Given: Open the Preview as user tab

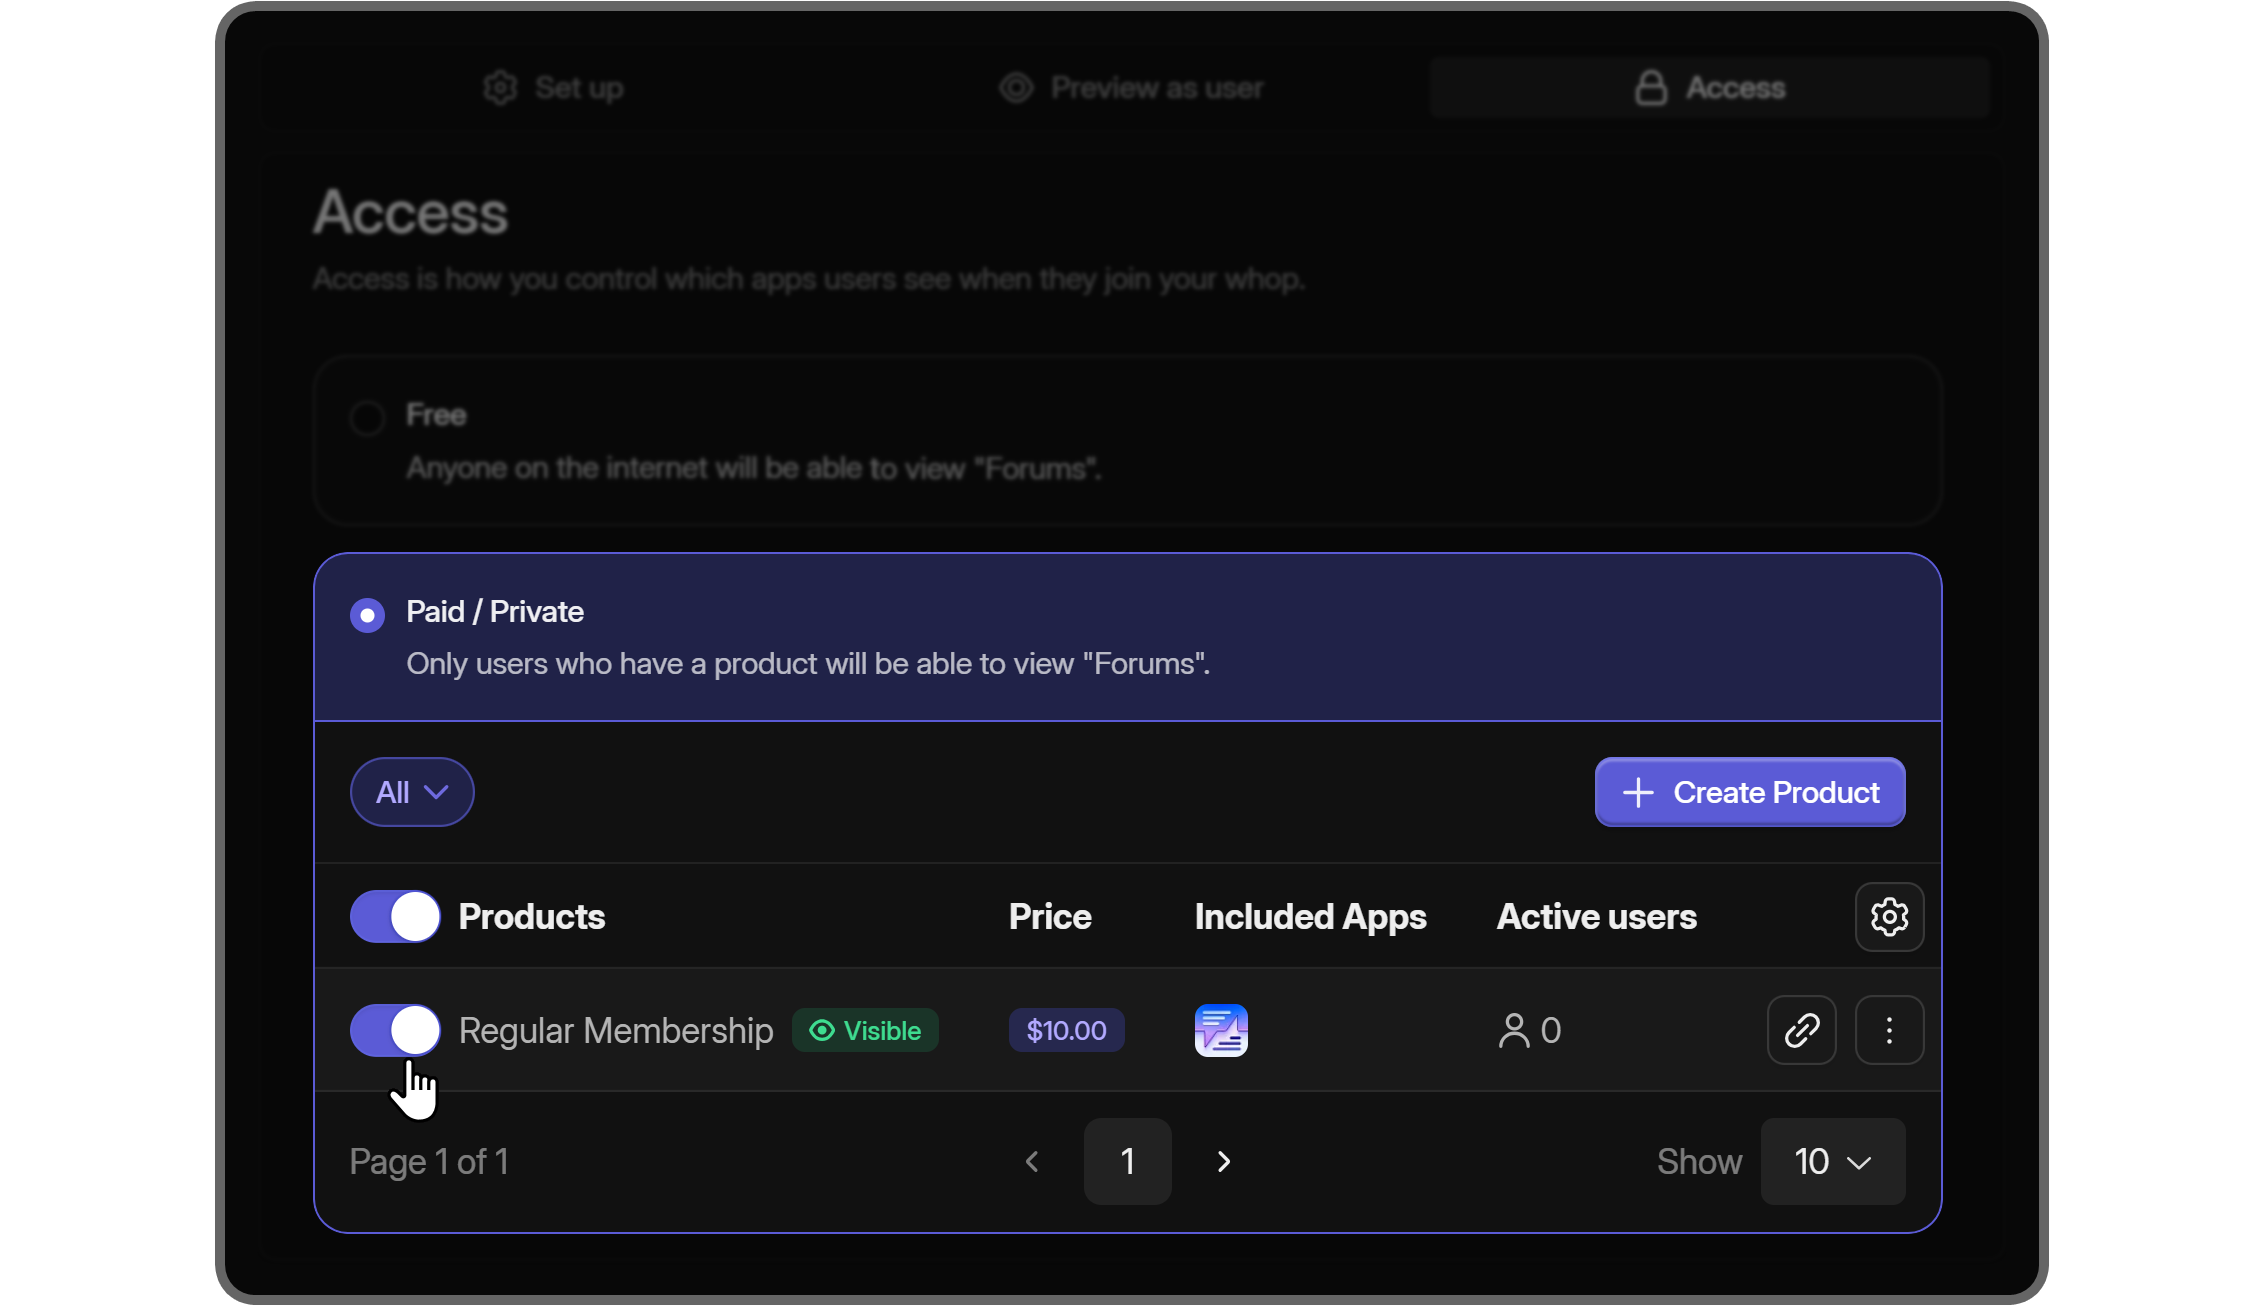Looking at the screenshot, I should pyautogui.click(x=1130, y=87).
